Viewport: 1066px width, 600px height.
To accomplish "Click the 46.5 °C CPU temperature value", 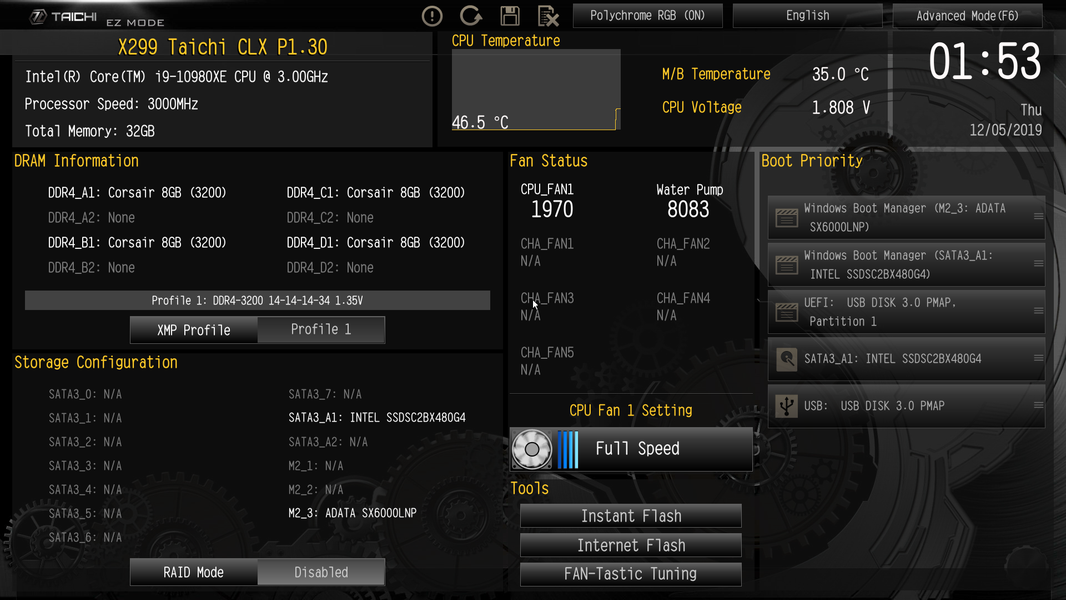I will 480,122.
